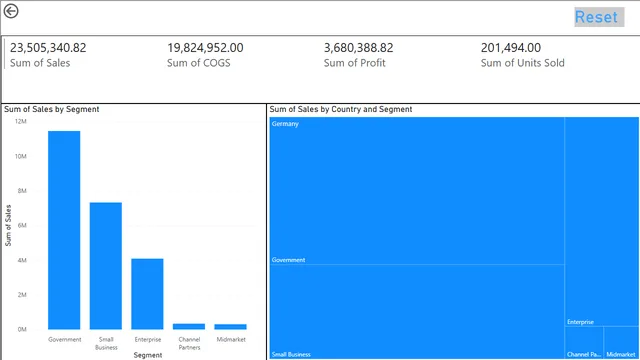Click the back arrow icon

click(x=11, y=11)
